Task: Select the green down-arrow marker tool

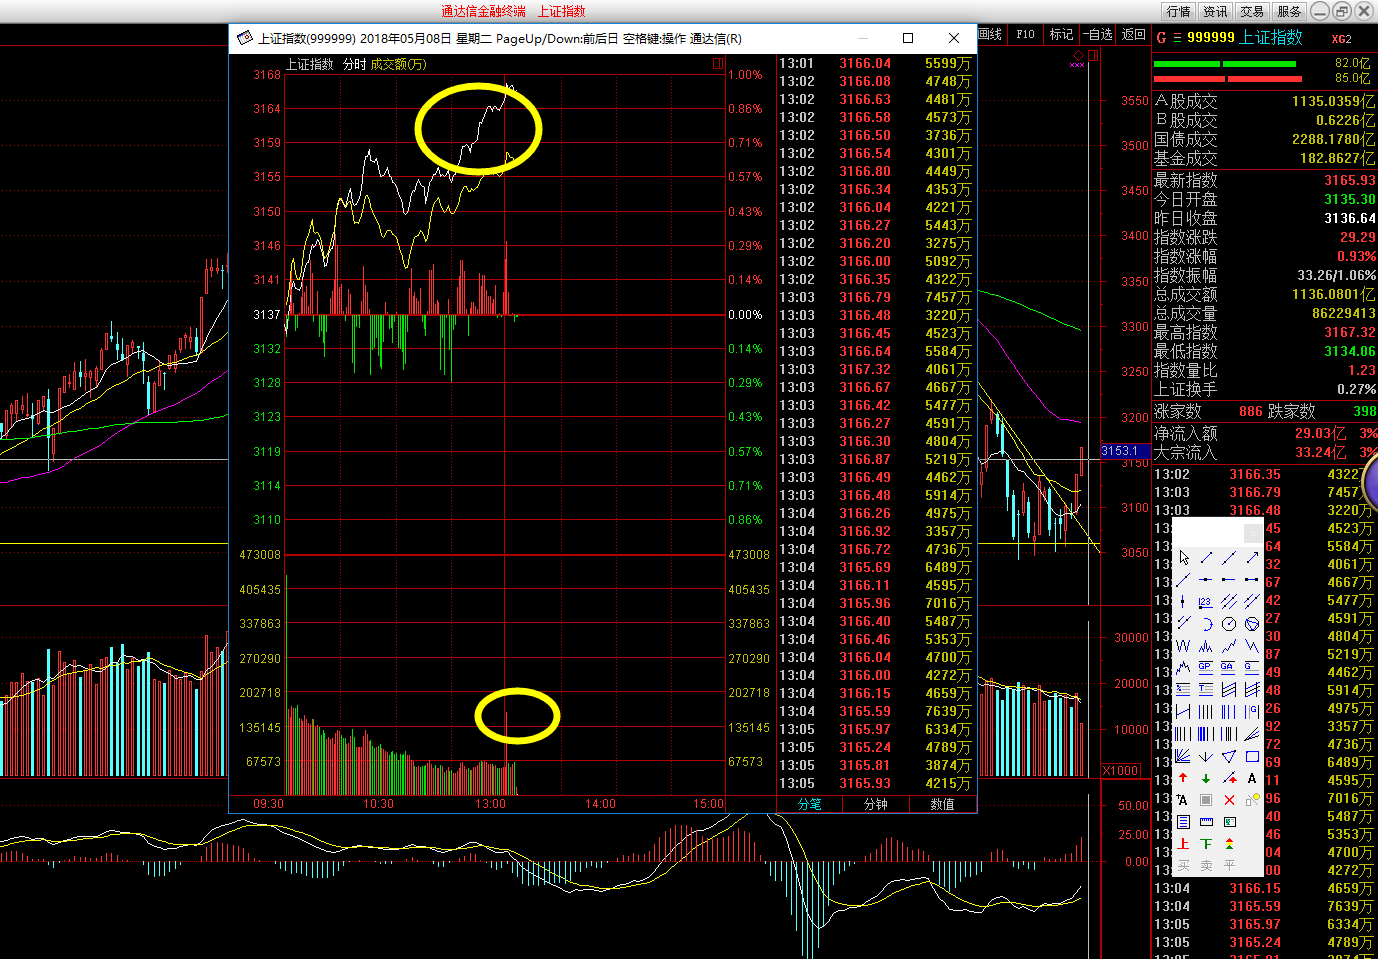Action: (1206, 779)
